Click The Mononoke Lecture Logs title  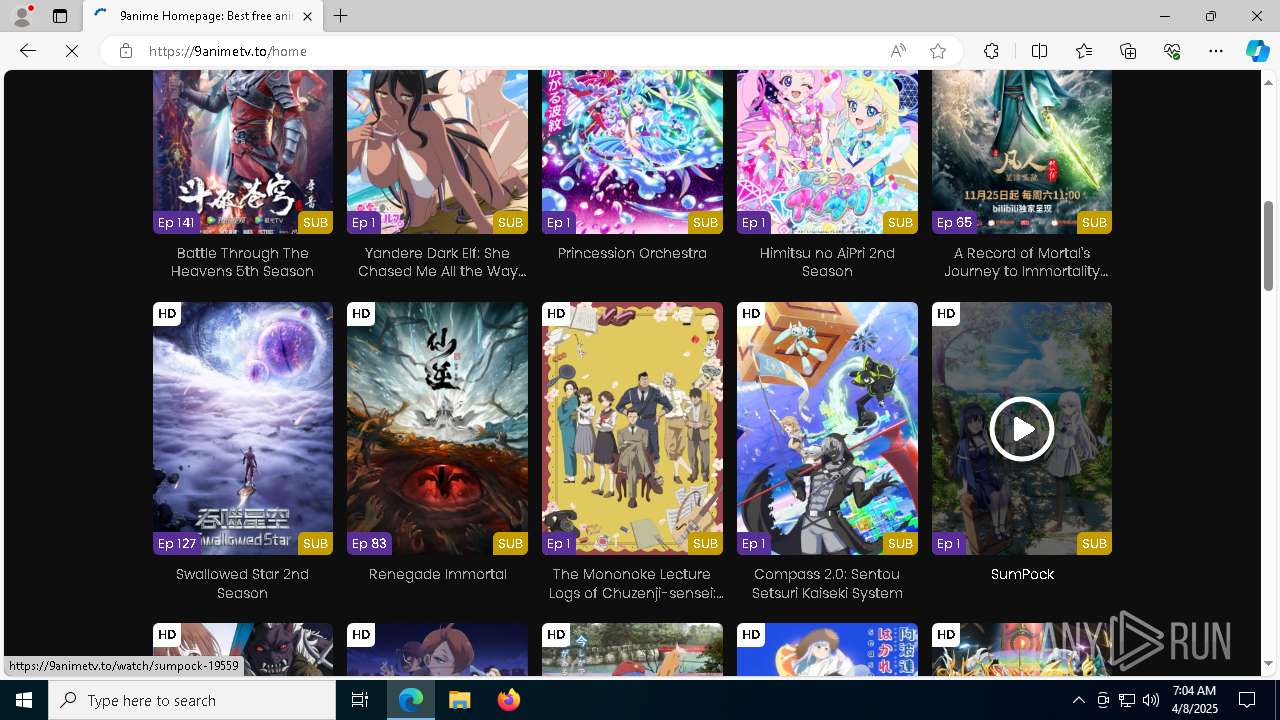tap(637, 583)
